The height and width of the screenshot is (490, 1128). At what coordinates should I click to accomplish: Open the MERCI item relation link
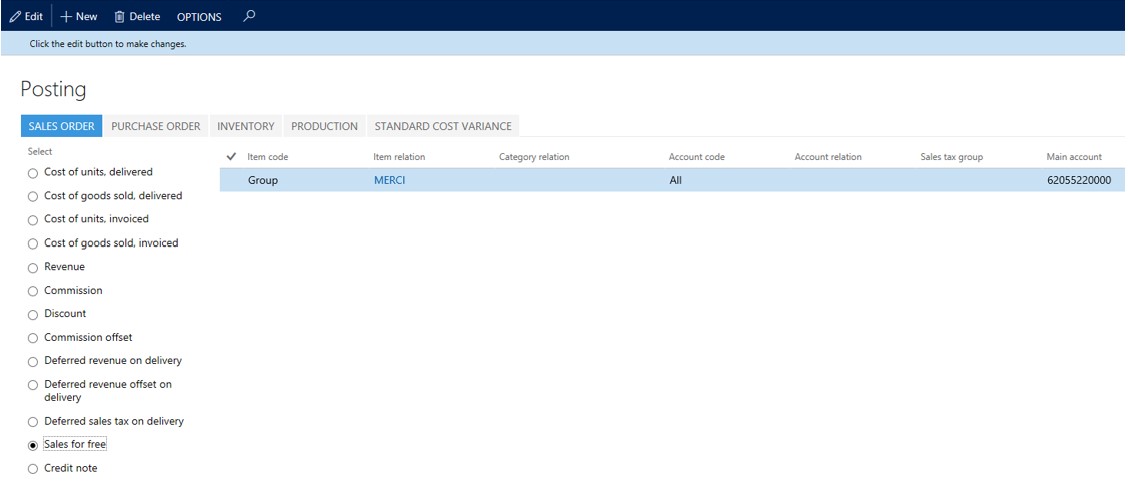coord(389,181)
